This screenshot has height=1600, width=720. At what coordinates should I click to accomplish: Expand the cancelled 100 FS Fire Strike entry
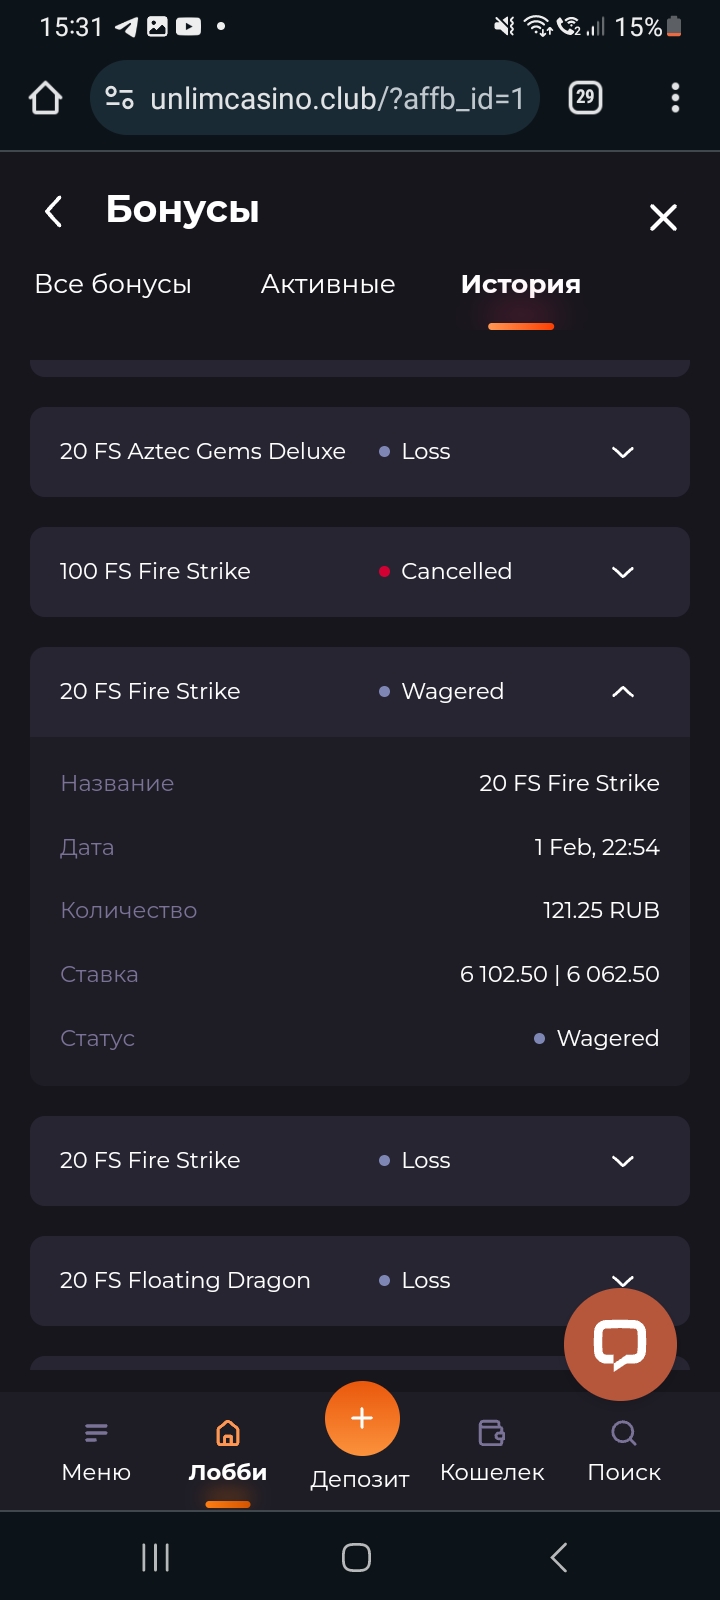point(622,572)
